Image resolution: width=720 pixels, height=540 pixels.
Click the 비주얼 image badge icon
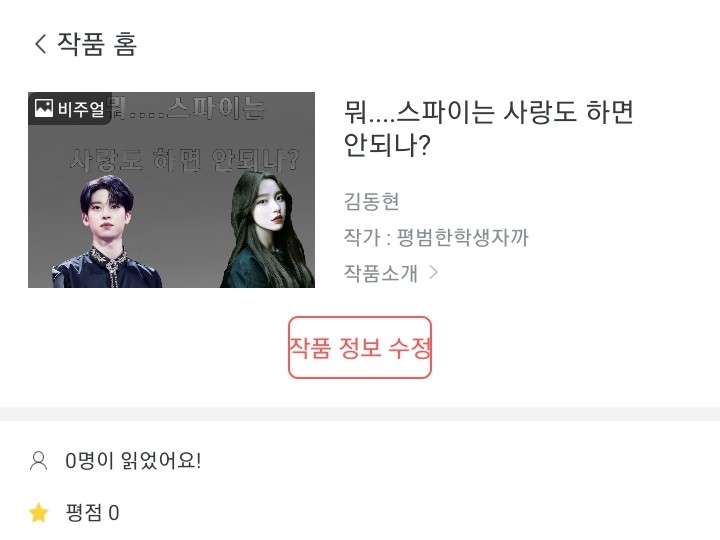(x=44, y=108)
